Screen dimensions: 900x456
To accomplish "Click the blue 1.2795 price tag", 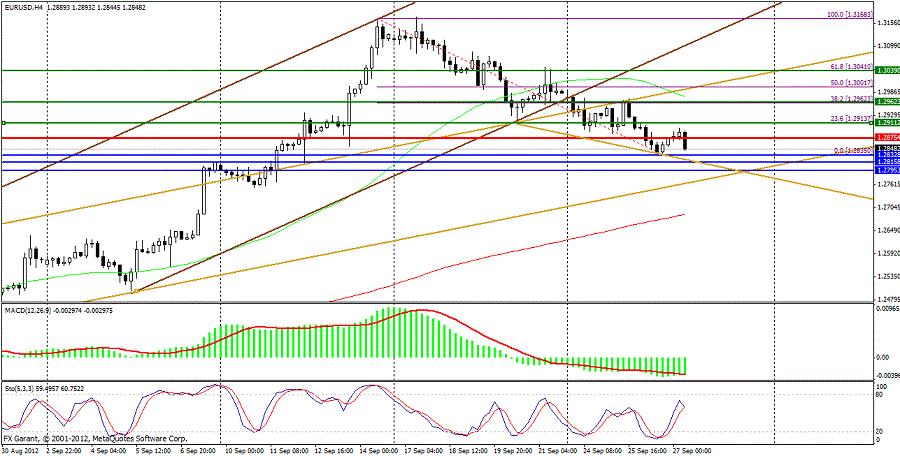I will pyautogui.click(x=886, y=171).
